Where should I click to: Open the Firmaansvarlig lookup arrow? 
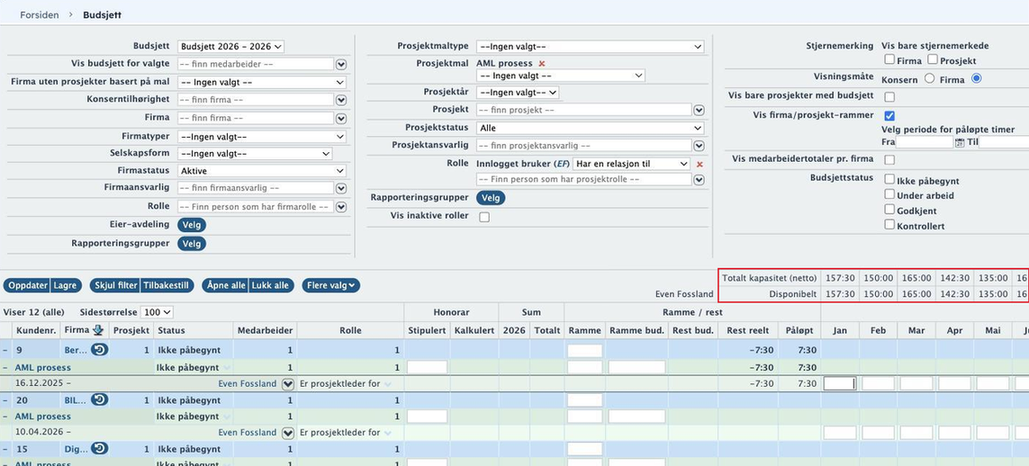click(x=341, y=188)
